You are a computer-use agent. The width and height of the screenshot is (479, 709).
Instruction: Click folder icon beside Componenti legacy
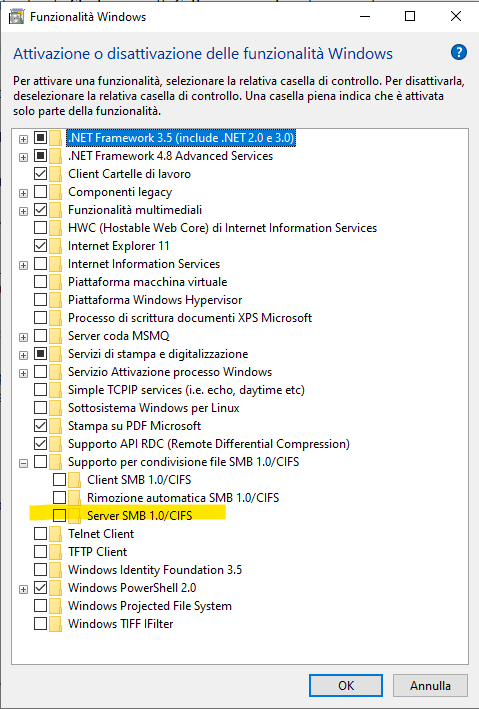pyautogui.click(x=56, y=192)
